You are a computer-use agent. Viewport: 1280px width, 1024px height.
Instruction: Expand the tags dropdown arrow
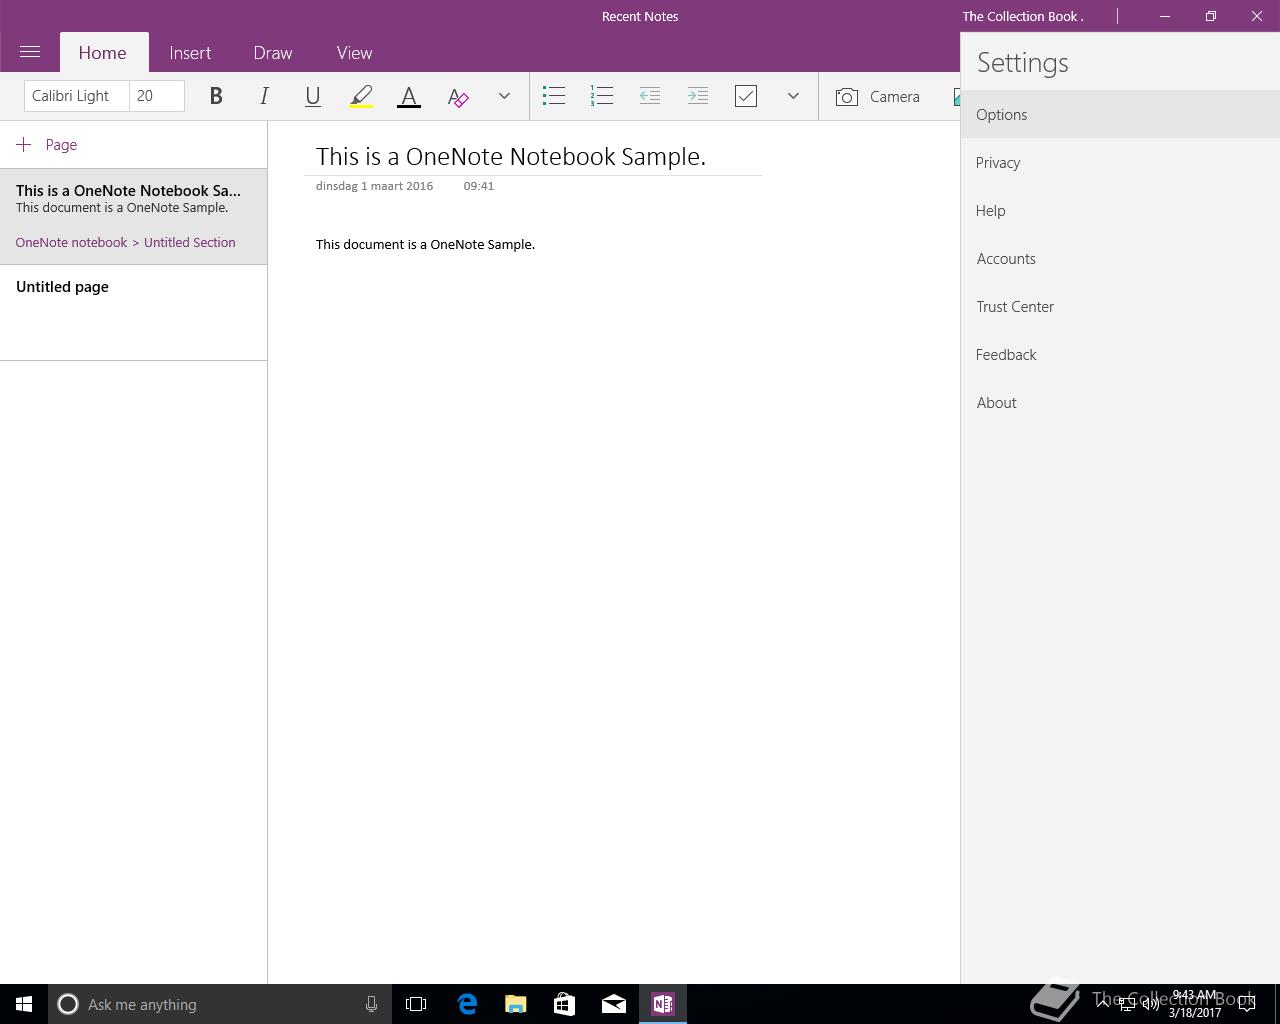click(793, 96)
